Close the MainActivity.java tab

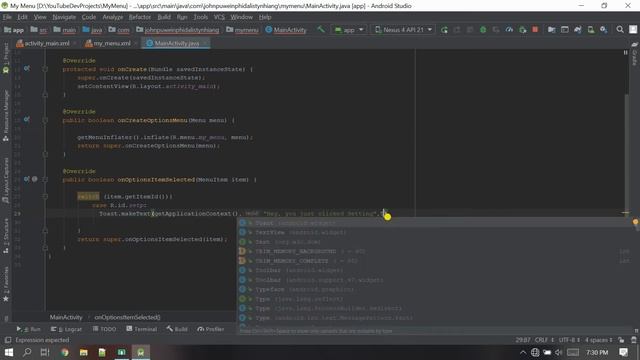tap(205, 43)
